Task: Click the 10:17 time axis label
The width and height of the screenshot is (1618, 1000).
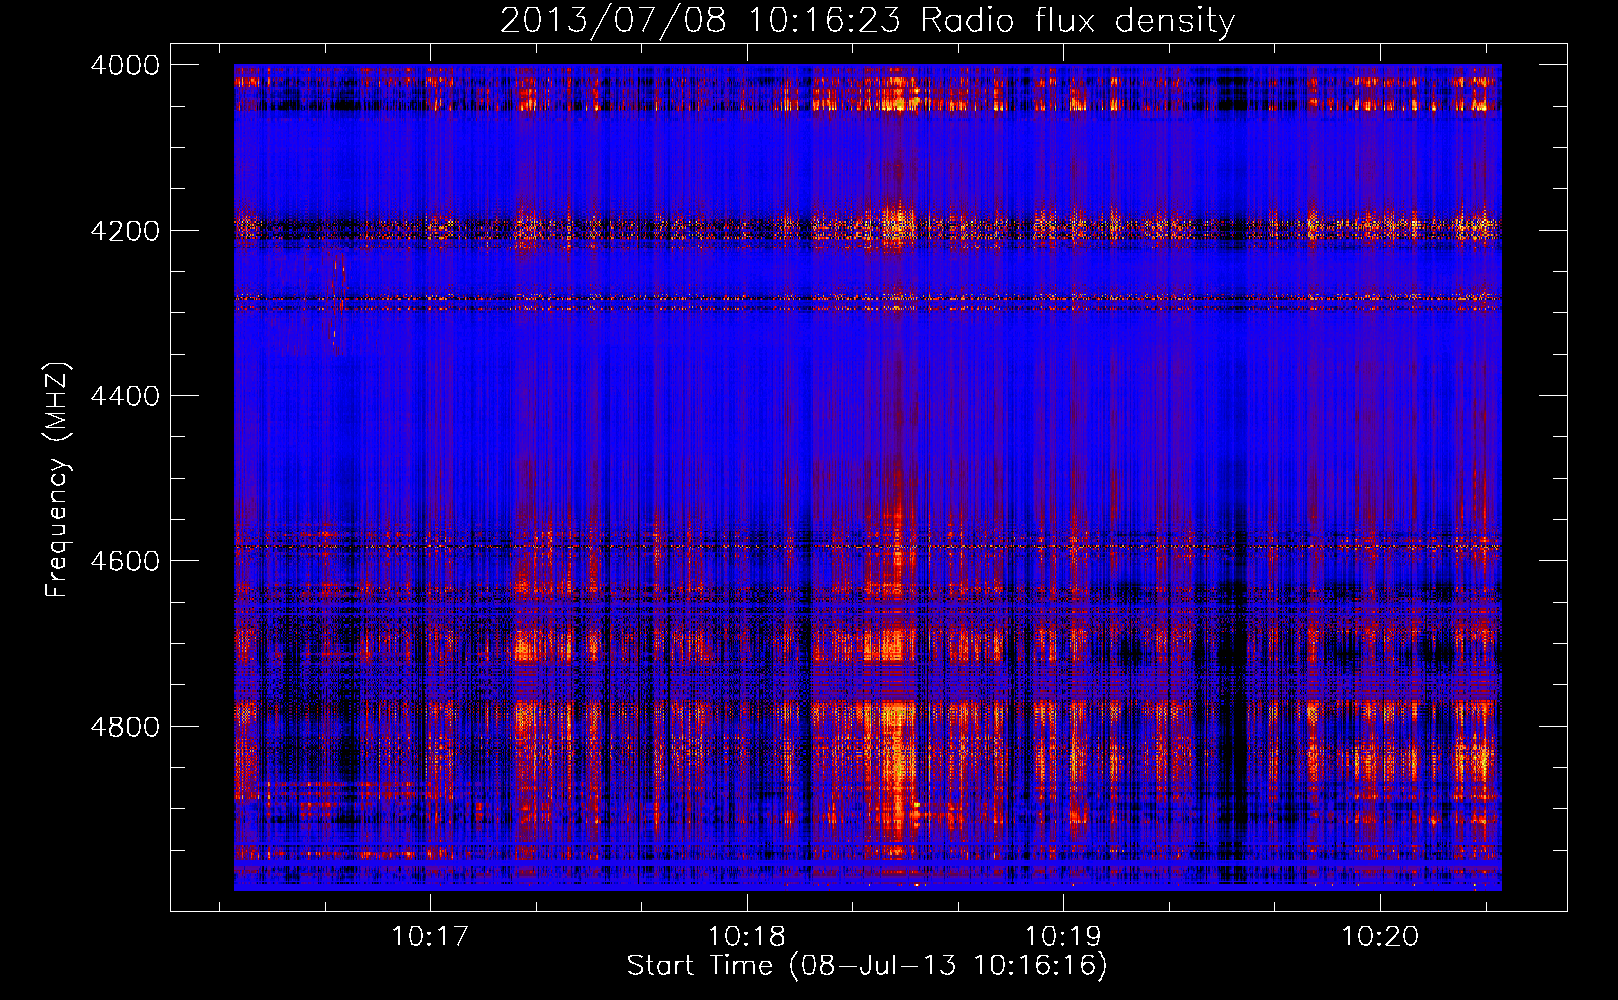Action: 430,937
